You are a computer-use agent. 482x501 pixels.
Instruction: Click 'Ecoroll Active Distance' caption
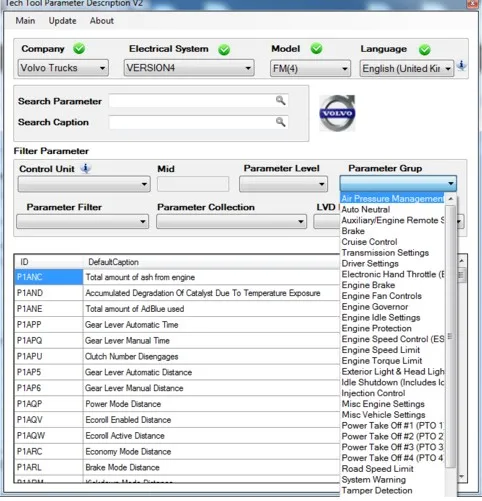point(125,435)
